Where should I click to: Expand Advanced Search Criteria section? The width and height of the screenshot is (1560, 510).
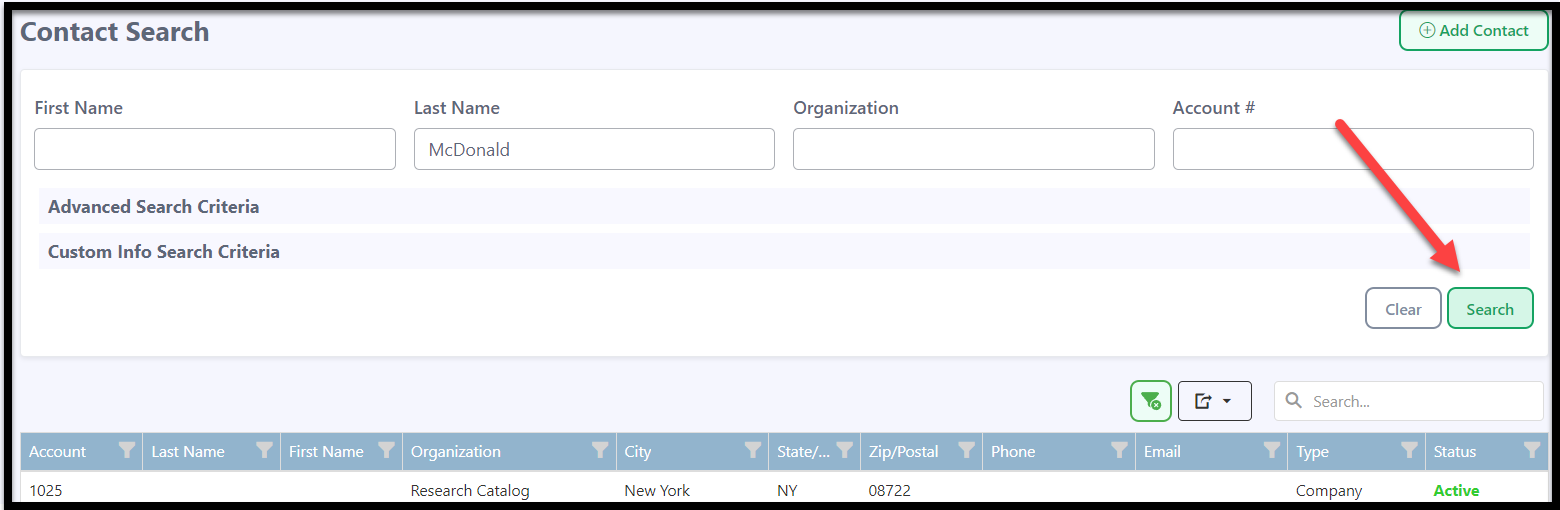tap(784, 207)
